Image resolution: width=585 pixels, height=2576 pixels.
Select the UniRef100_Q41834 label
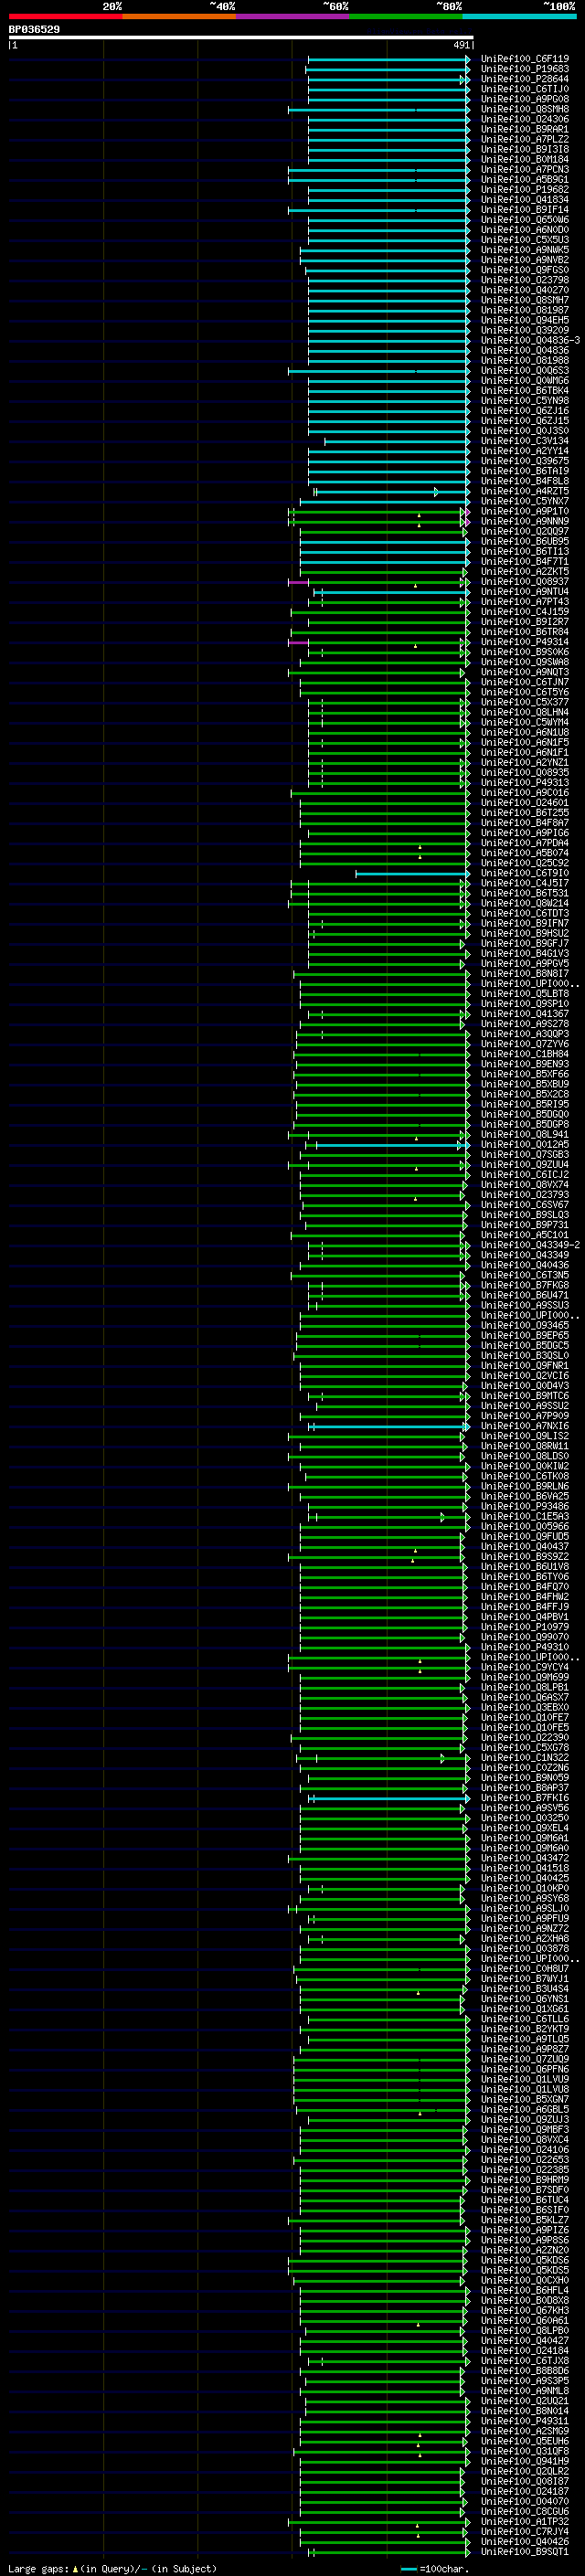525,200
